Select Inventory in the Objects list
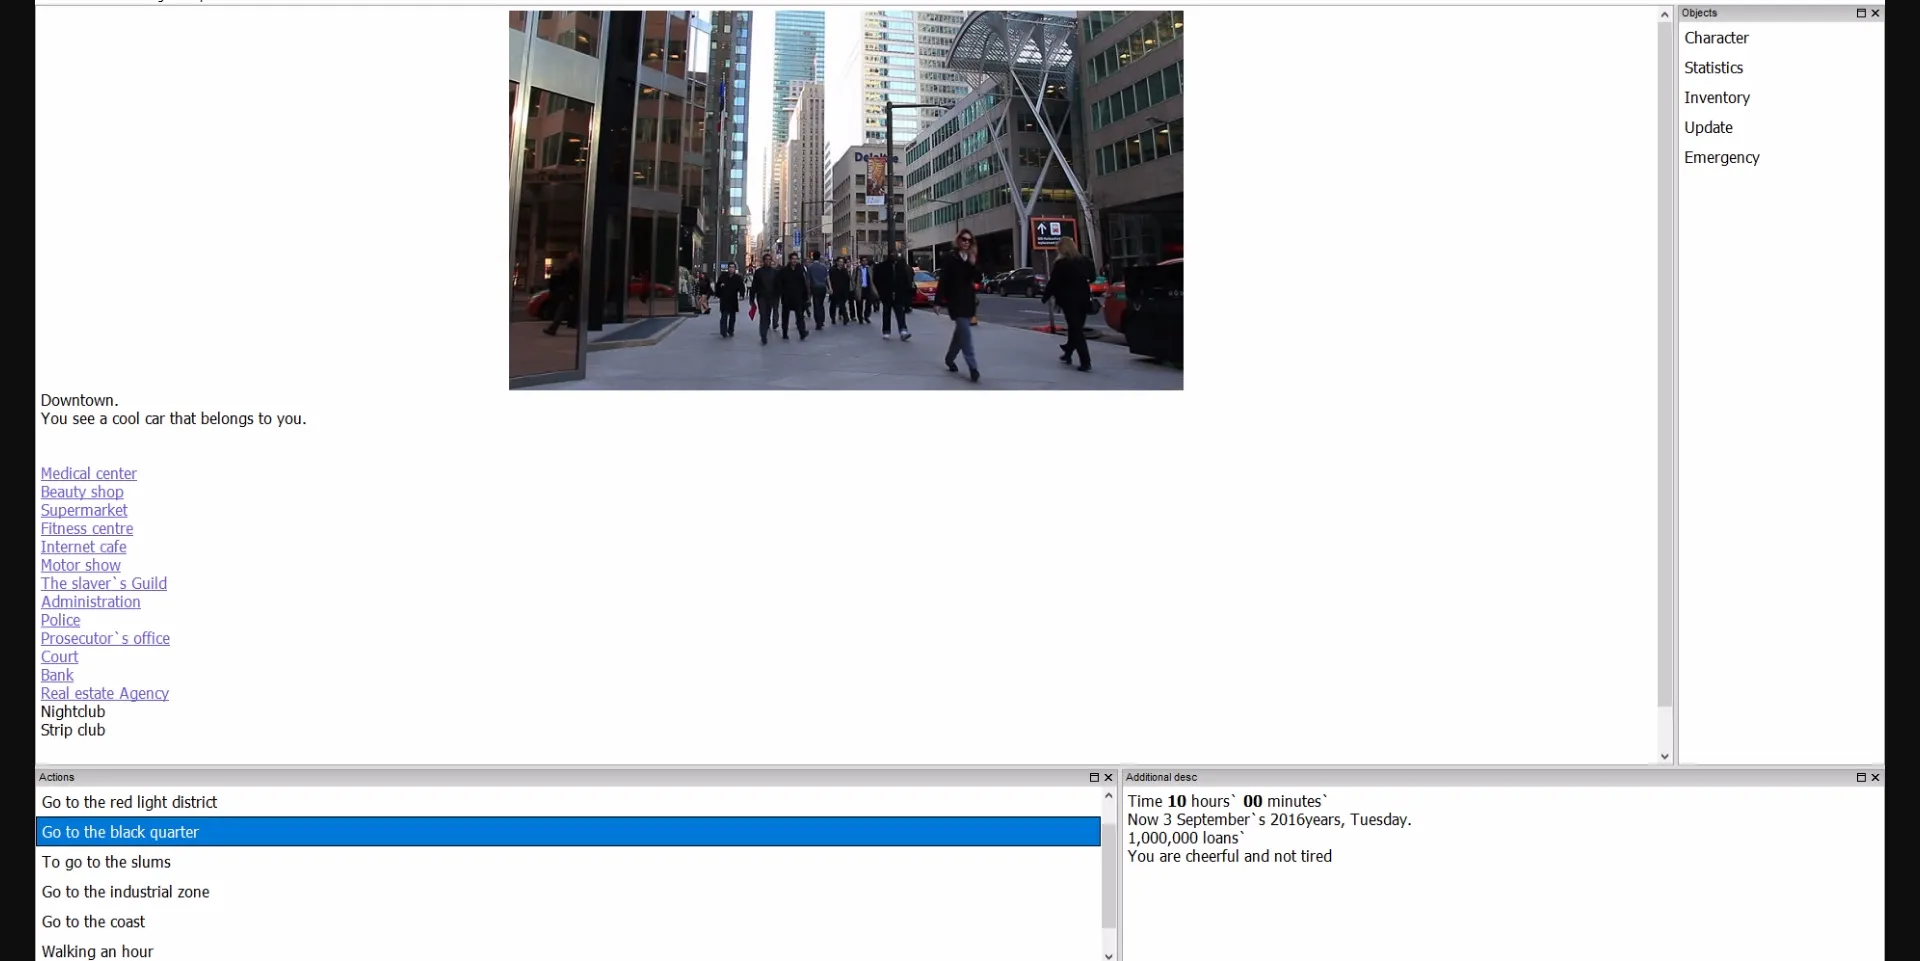Viewport: 1920px width, 961px height. point(1716,98)
